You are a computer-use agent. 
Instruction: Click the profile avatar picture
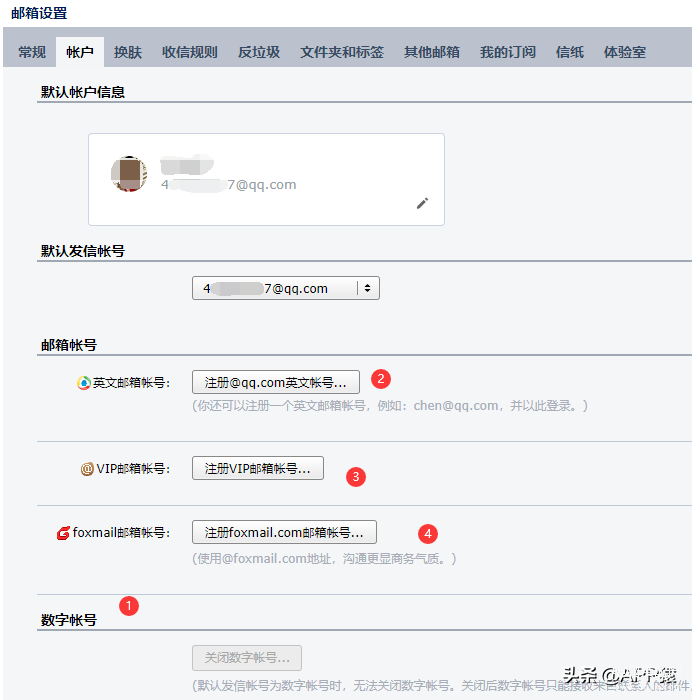pyautogui.click(x=129, y=174)
